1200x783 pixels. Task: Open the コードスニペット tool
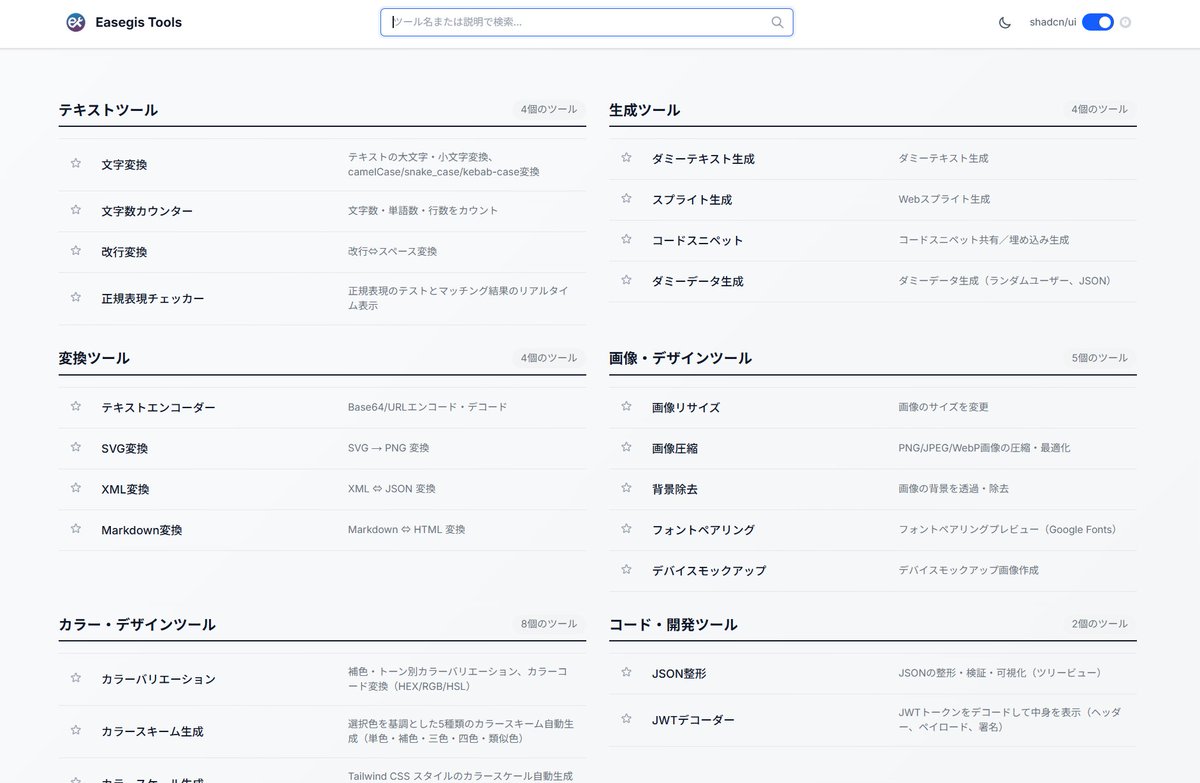coord(697,240)
